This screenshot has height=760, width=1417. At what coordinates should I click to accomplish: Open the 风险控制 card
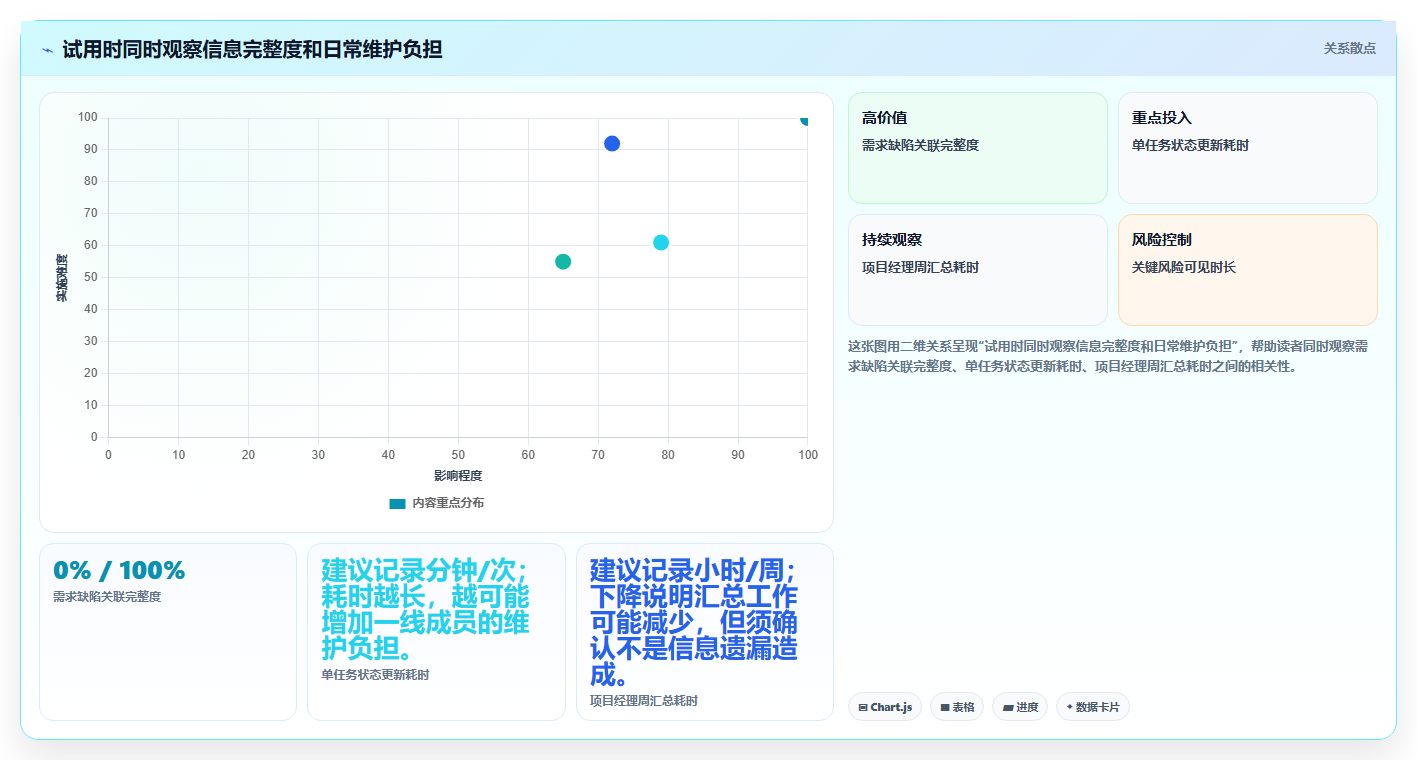pos(1247,270)
